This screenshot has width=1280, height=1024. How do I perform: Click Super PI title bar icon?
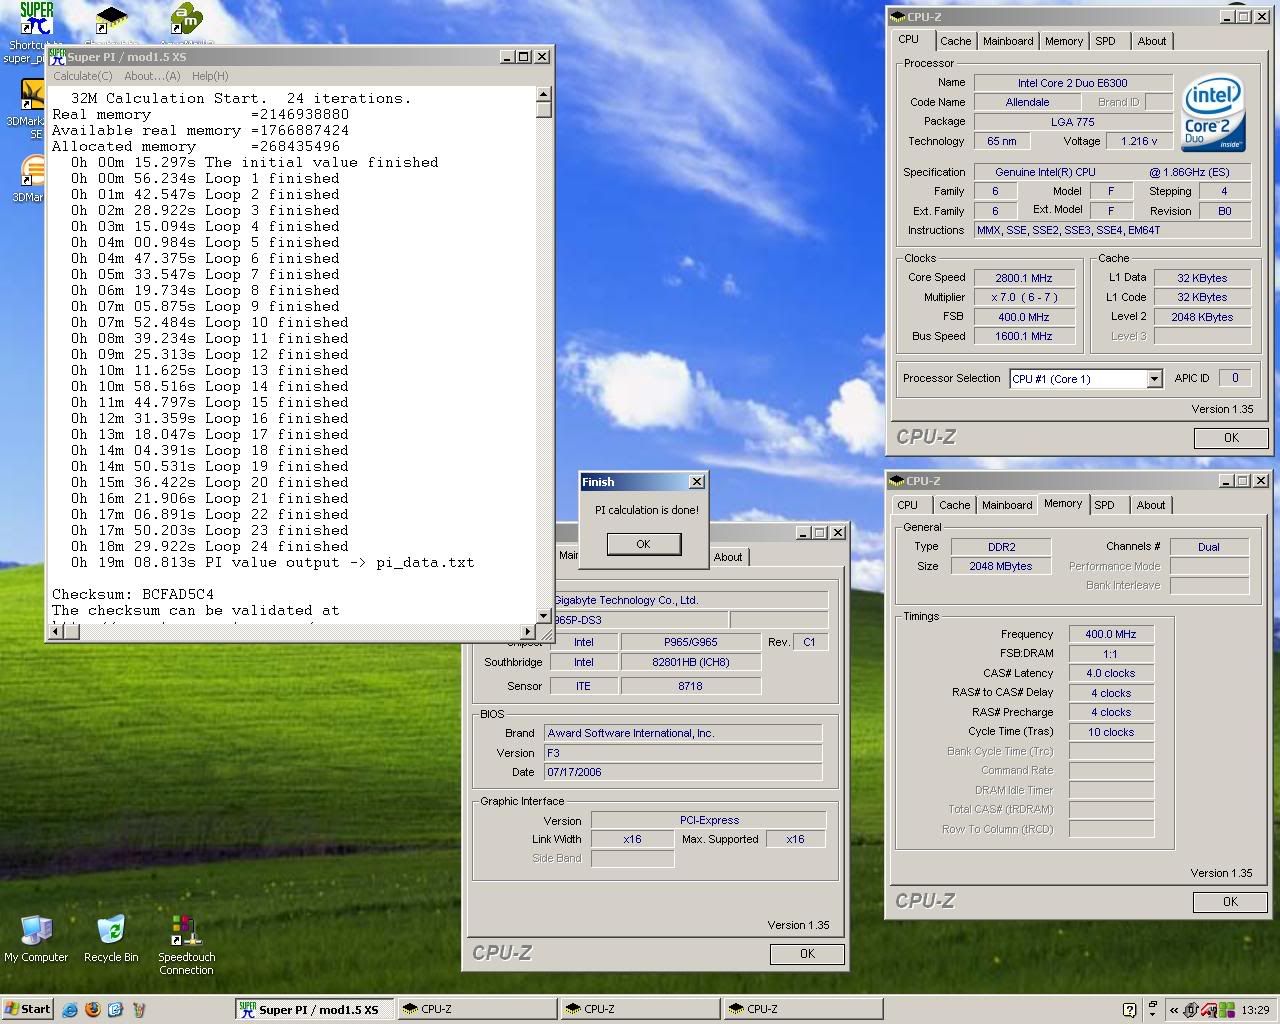coord(58,57)
